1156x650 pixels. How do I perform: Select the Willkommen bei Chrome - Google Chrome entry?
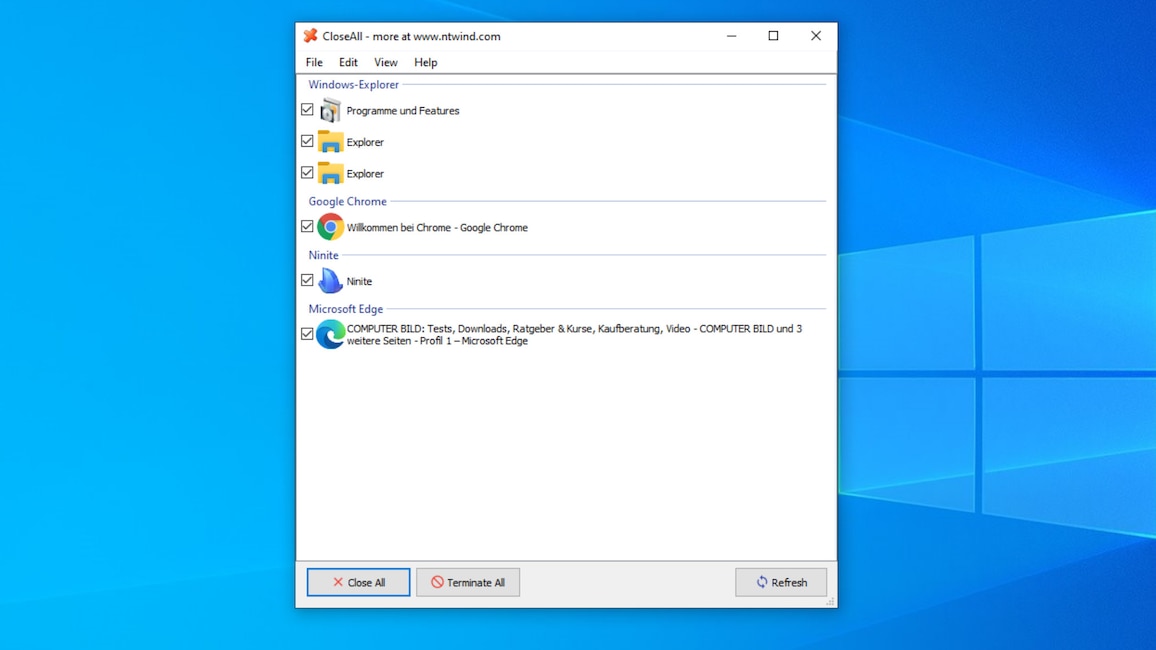437,228
